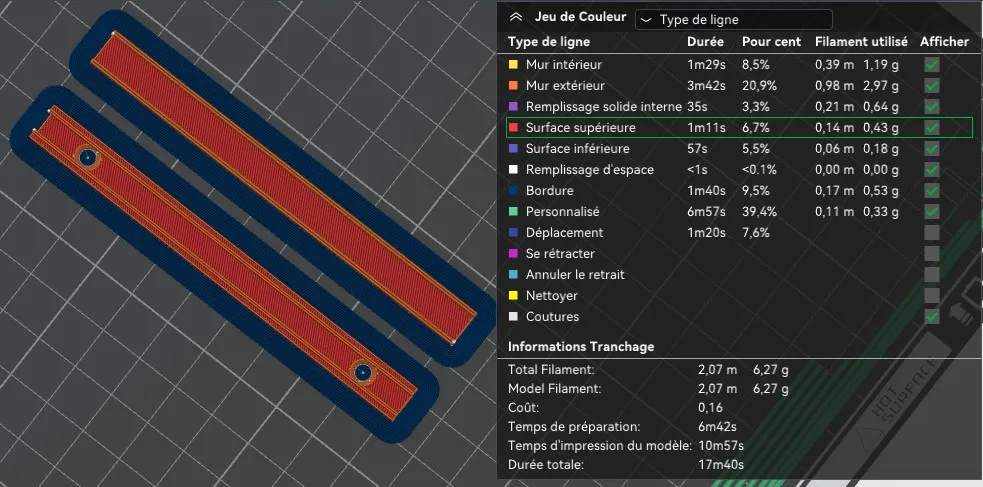Click the Afficher column header
Viewport: 983px width, 487px height.
(x=944, y=42)
